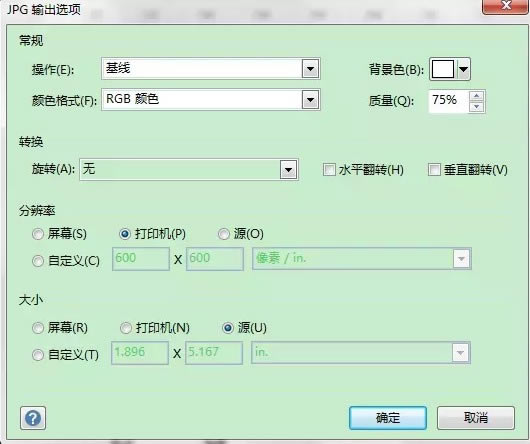530x444 pixels.
Task: Select 屏幕(R) size radio button
Action: (x=38, y=328)
